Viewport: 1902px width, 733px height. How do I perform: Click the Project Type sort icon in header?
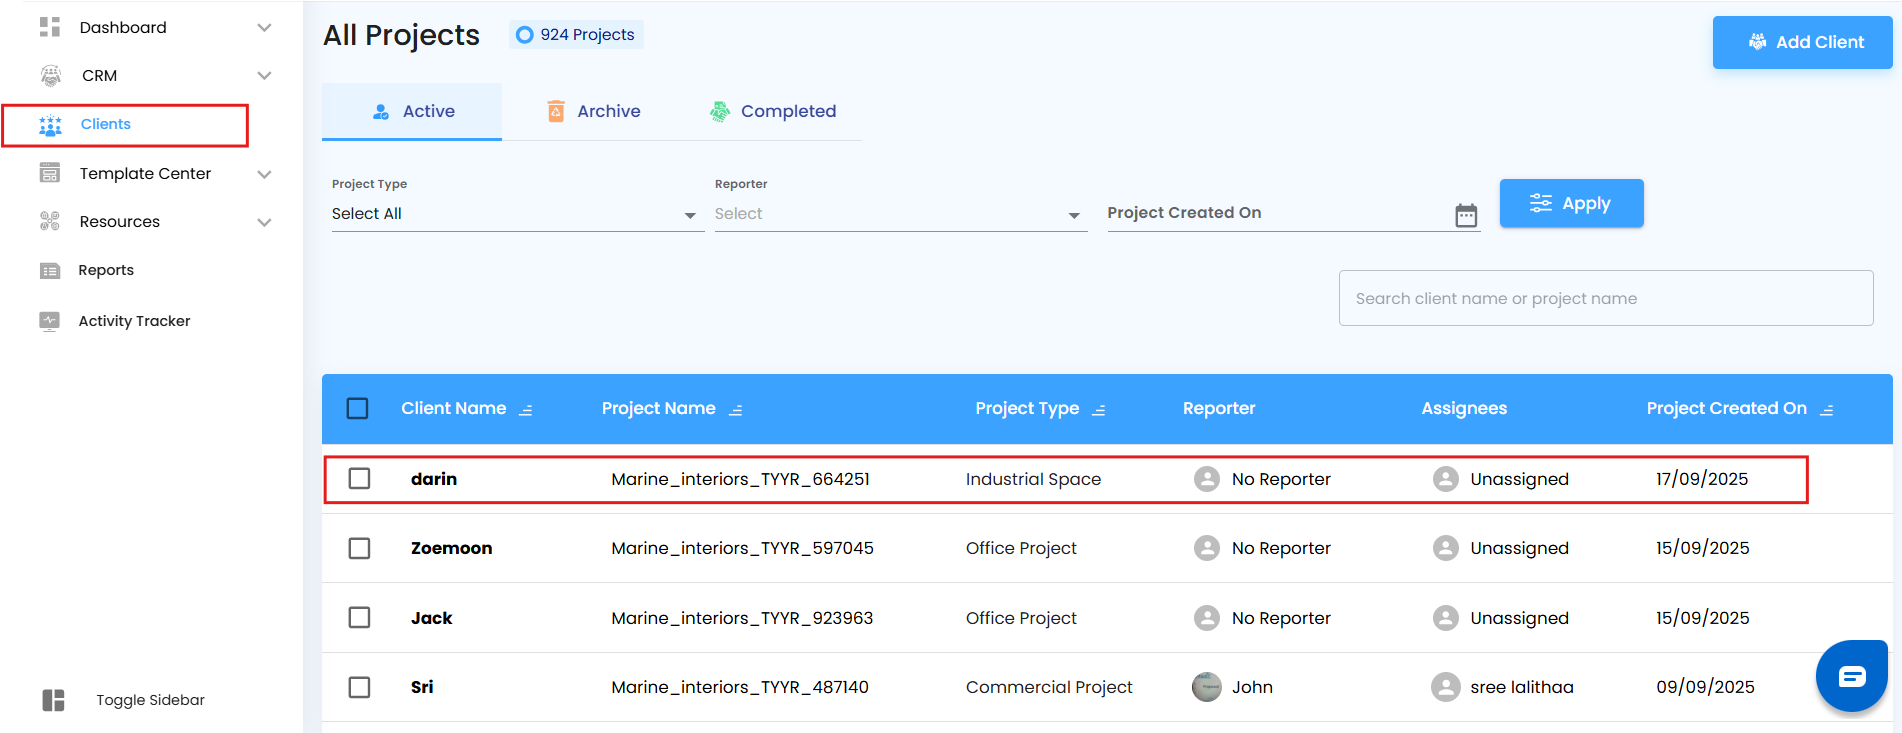[x=1099, y=410]
